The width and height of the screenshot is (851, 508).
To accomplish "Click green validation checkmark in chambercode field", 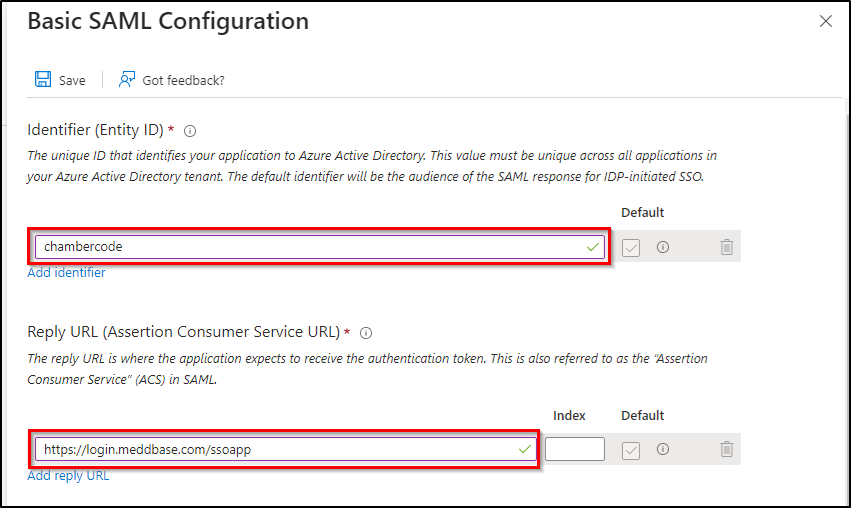I will [x=593, y=247].
